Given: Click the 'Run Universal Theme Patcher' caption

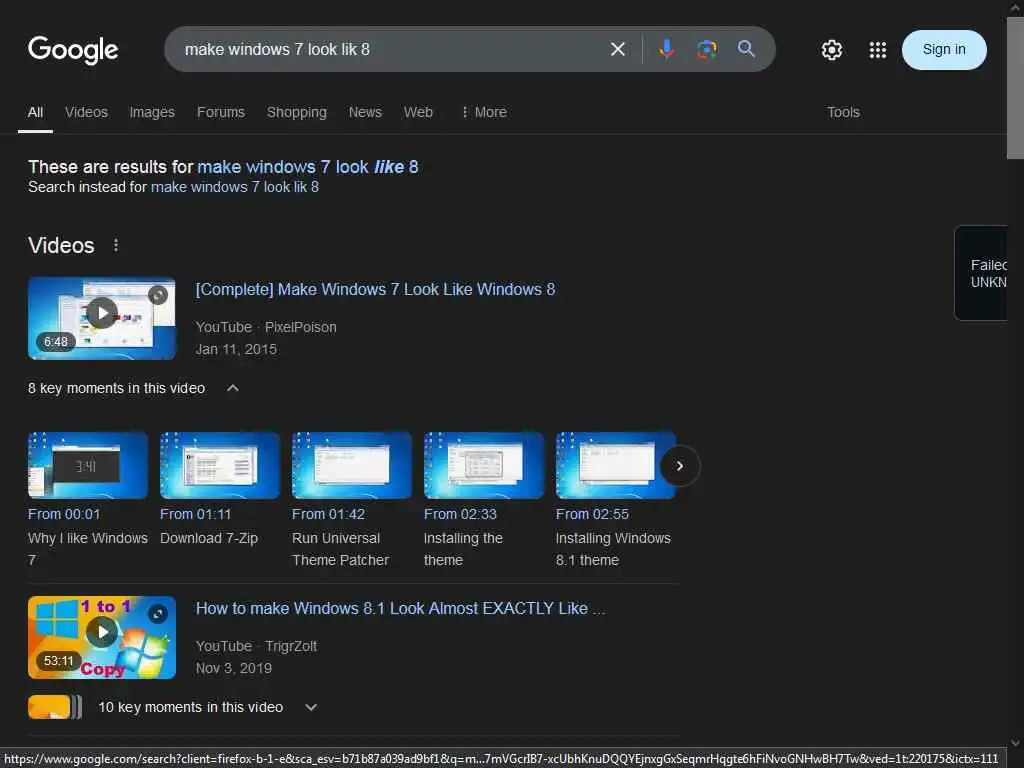Looking at the screenshot, I should click(x=340, y=549).
